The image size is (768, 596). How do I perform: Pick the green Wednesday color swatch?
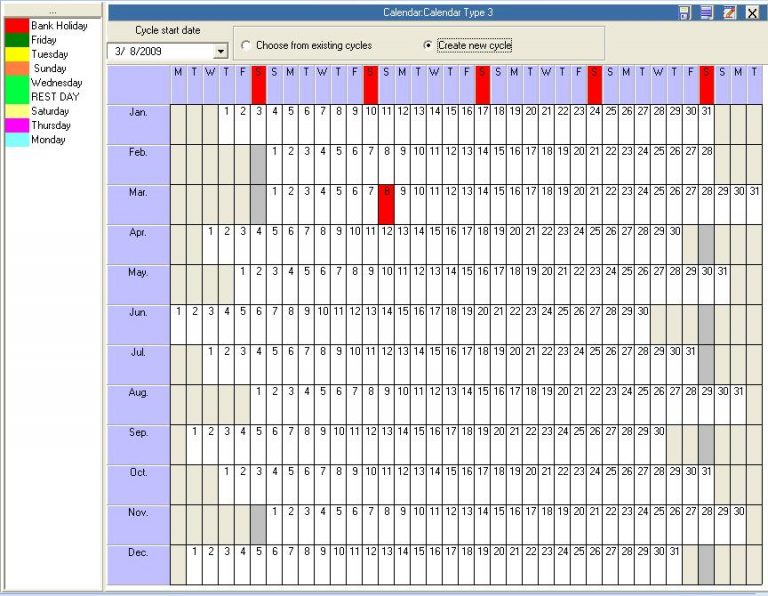pos(17,82)
